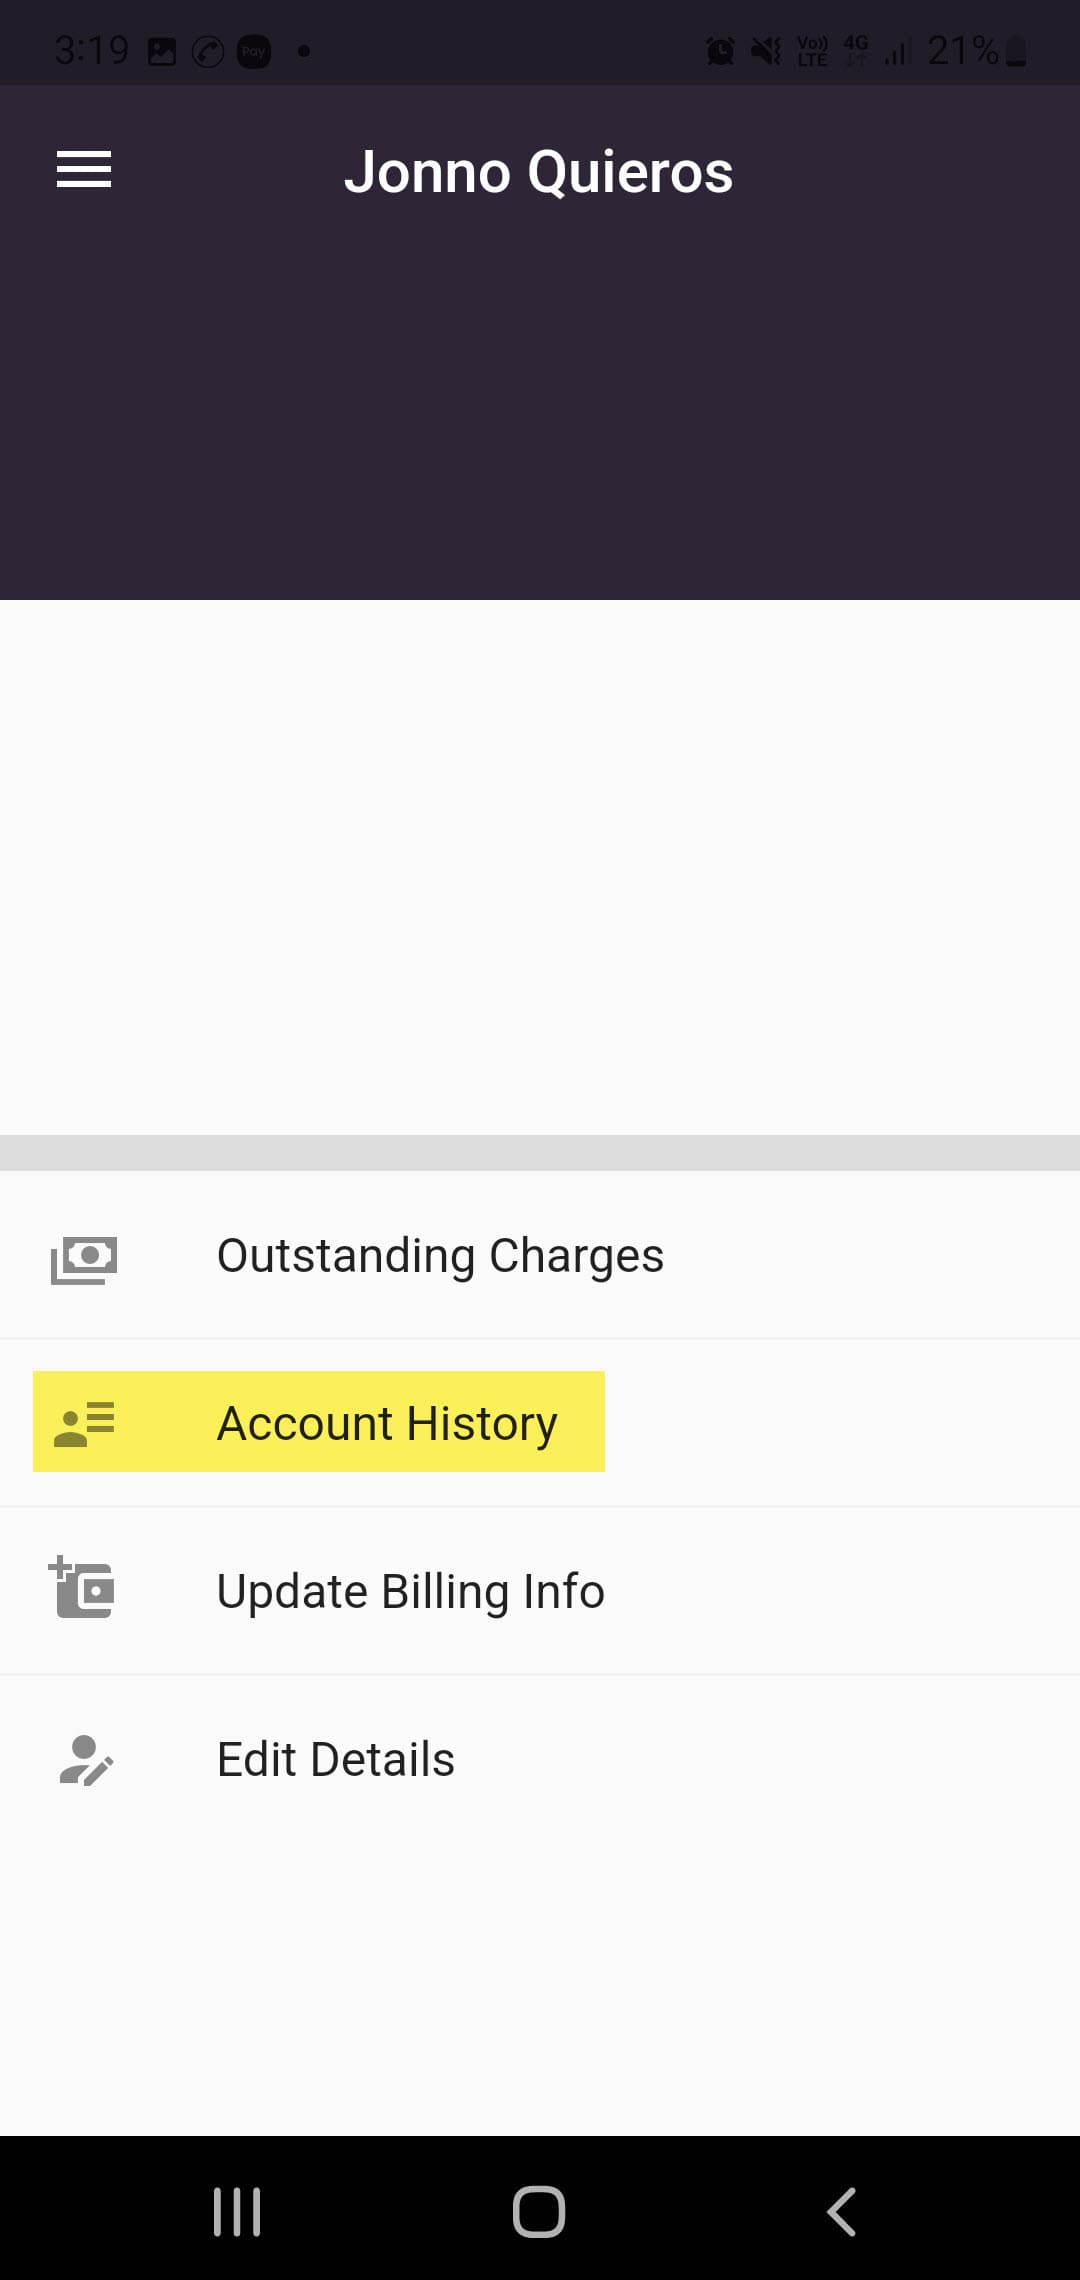Open the hamburger navigation menu
The height and width of the screenshot is (2280, 1080).
[x=84, y=169]
